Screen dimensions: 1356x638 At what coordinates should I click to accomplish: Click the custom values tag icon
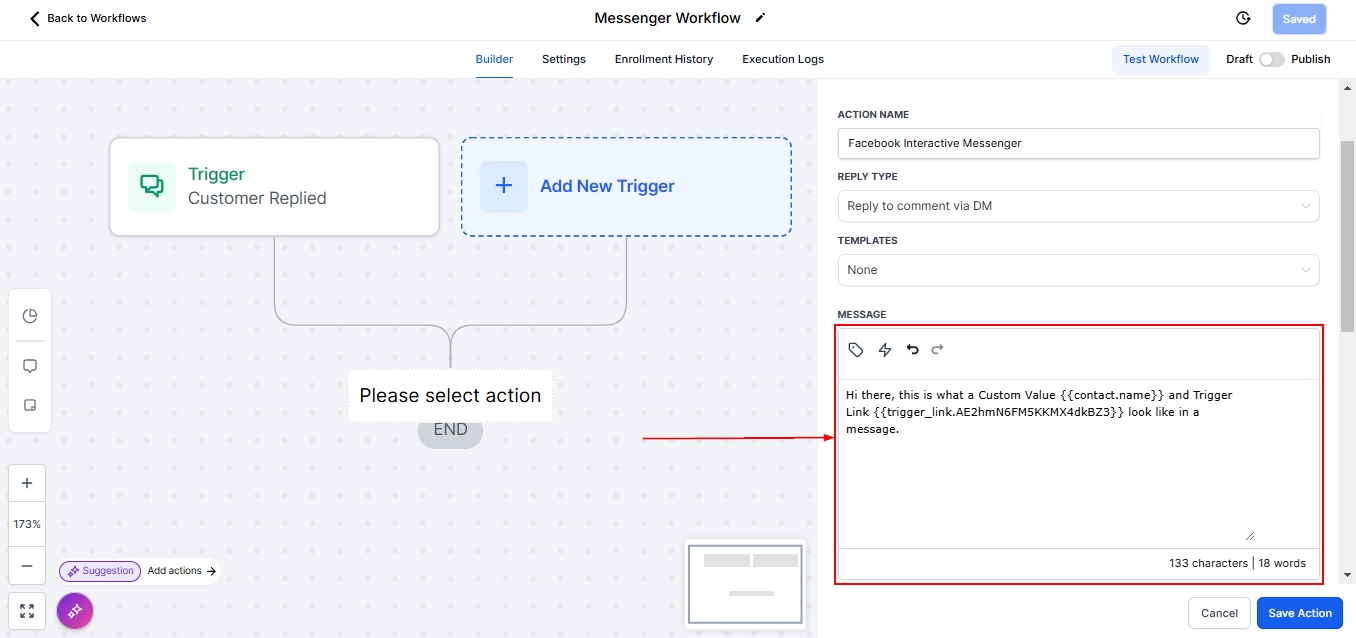pos(856,350)
